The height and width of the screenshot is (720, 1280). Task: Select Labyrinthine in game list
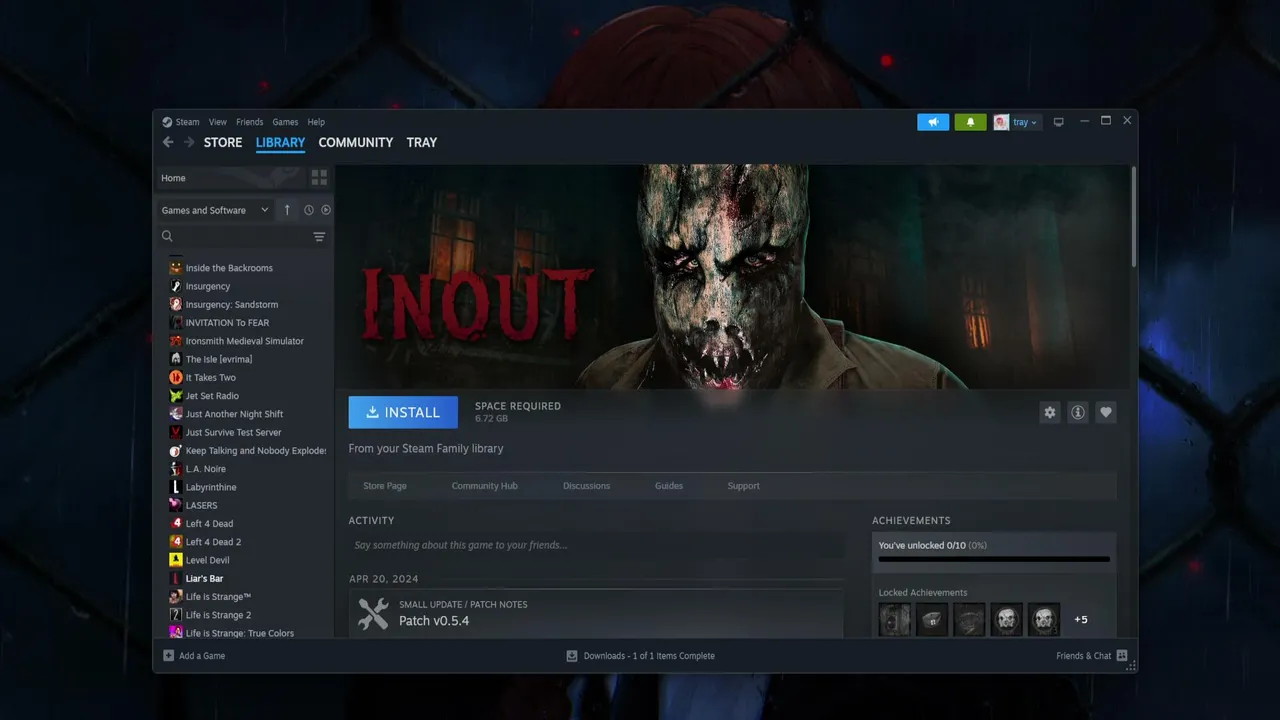pyautogui.click(x=211, y=487)
